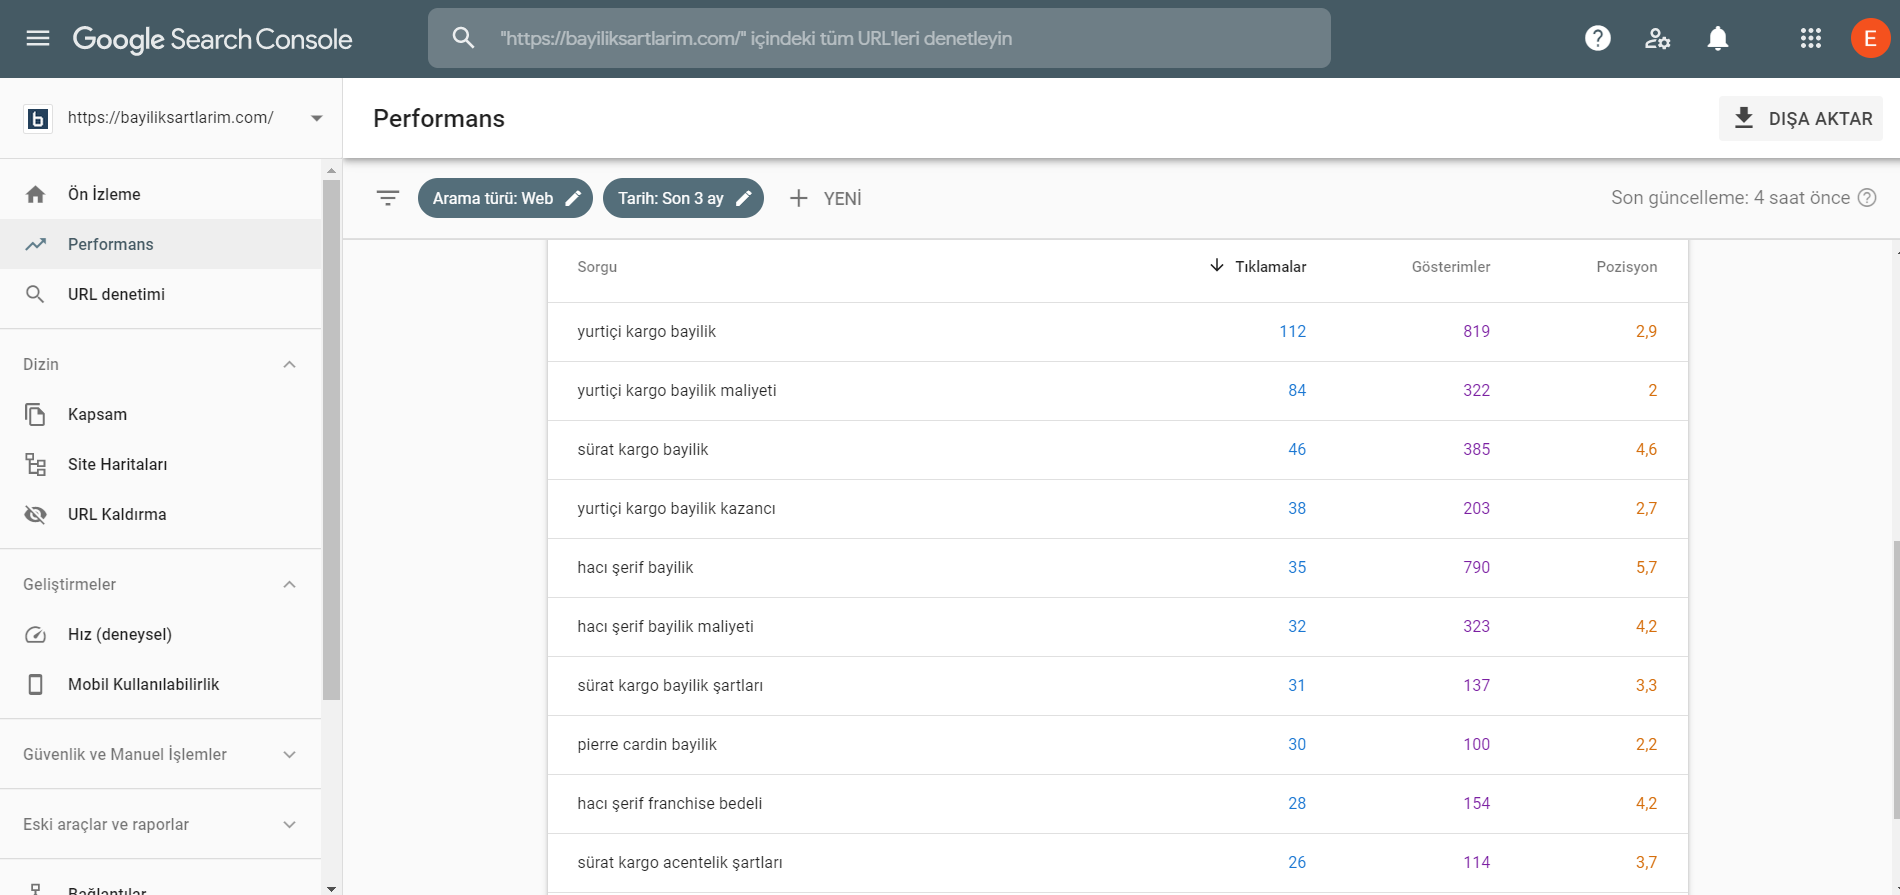Open users and settings icon
1900x895 pixels.
click(1658, 38)
